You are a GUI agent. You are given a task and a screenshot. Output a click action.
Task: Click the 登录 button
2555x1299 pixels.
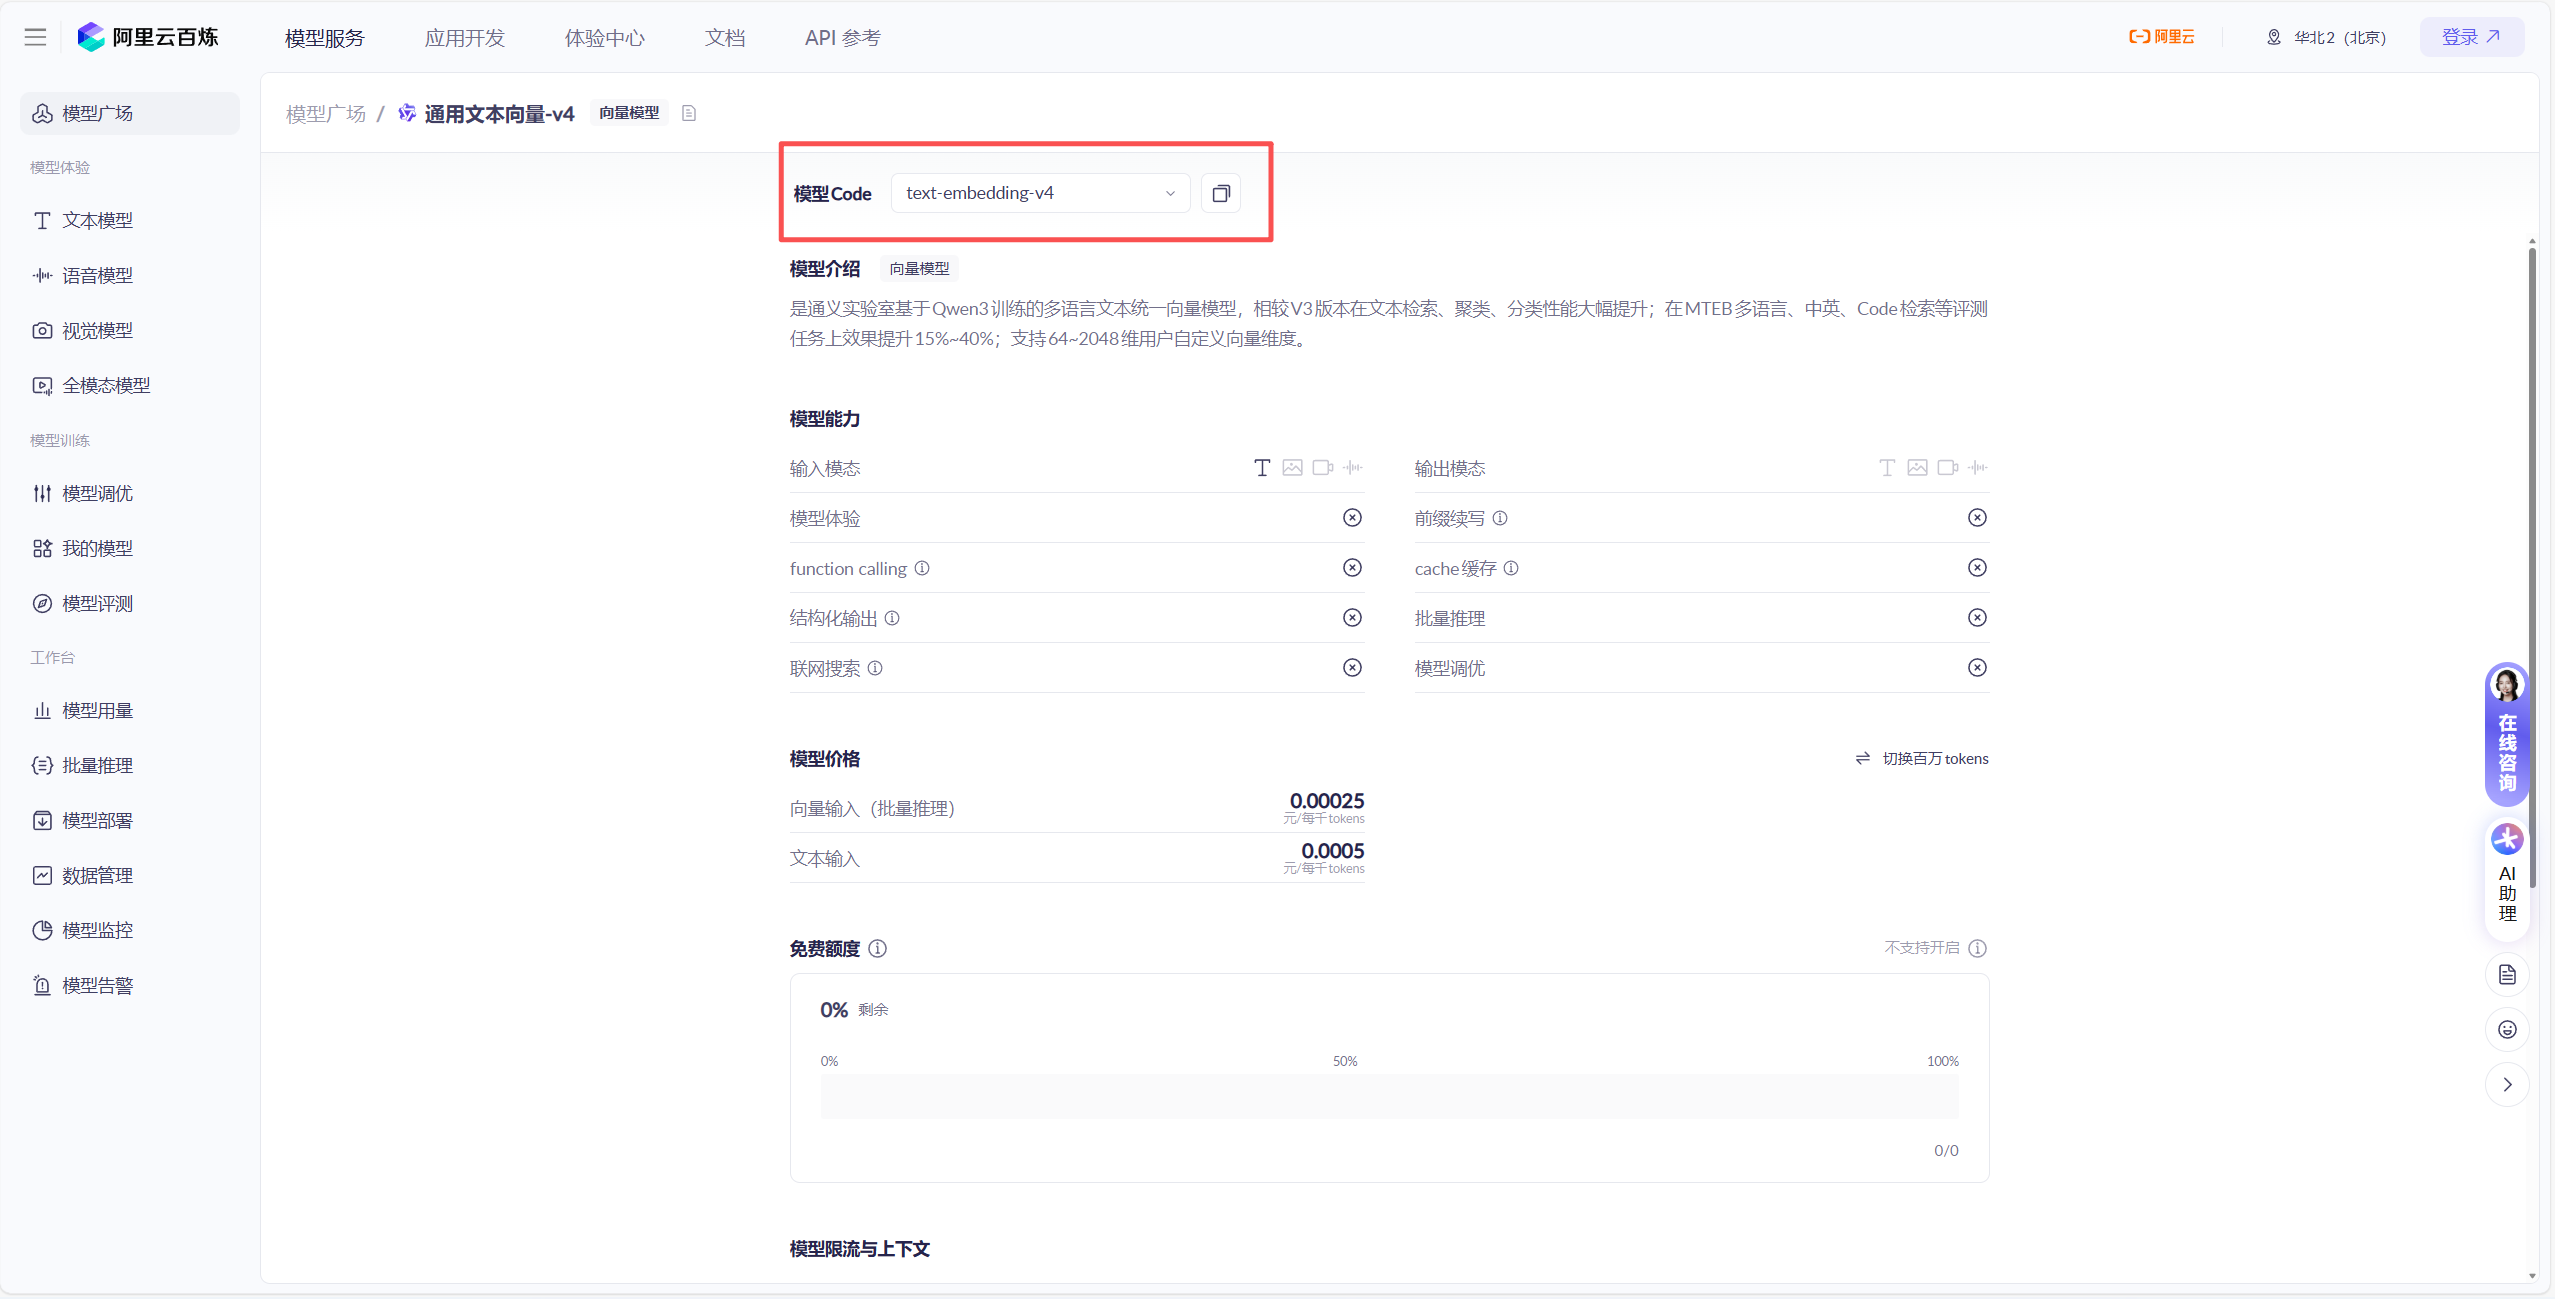click(x=2471, y=38)
